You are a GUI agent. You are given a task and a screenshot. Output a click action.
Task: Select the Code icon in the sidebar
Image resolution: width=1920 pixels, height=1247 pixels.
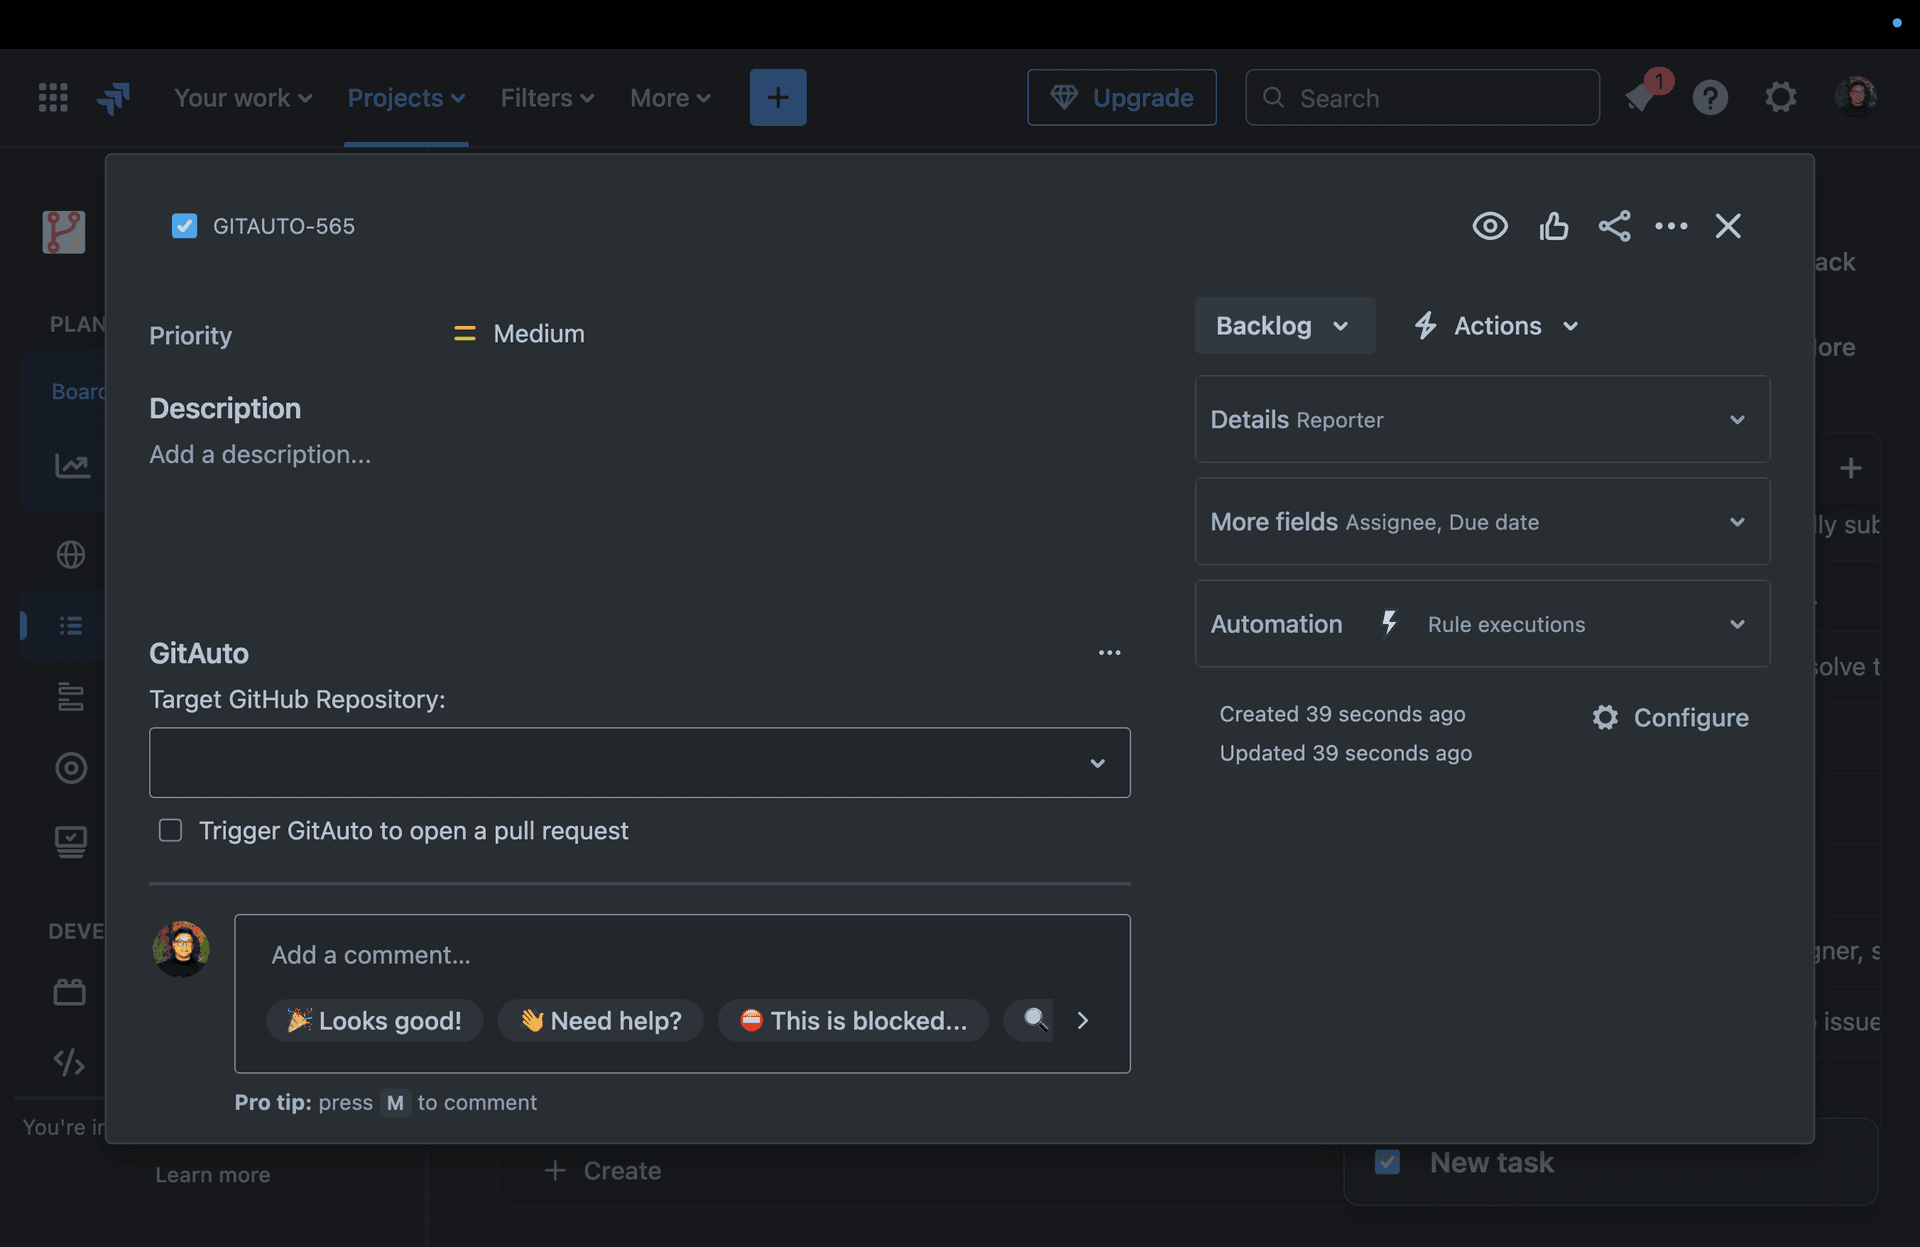(69, 1063)
